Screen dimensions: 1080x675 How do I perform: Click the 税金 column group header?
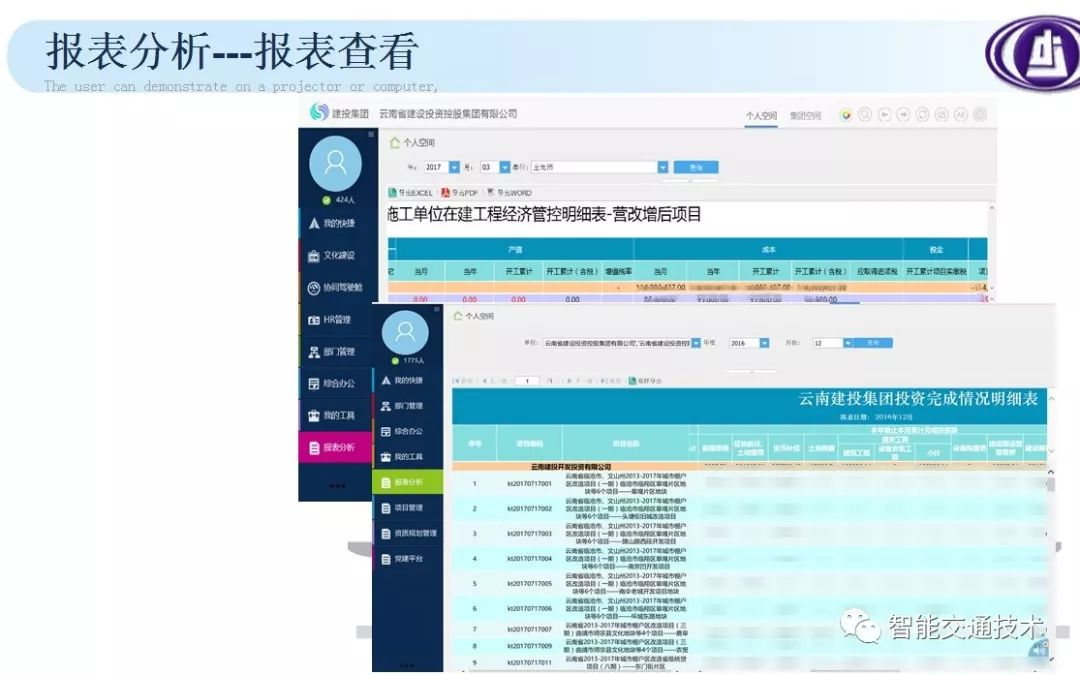tap(935, 249)
